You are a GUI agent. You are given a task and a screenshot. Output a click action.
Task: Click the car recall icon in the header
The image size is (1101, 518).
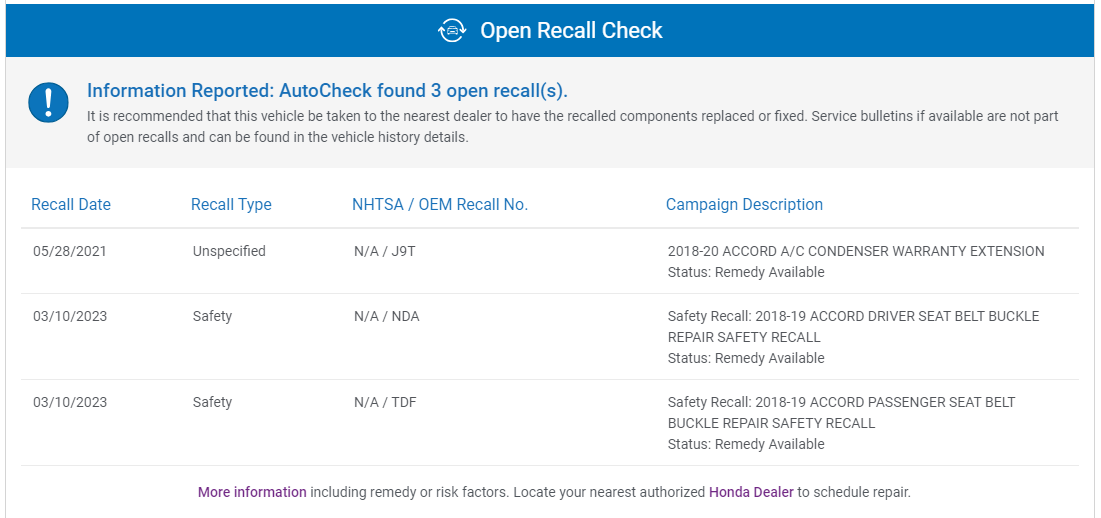[452, 31]
